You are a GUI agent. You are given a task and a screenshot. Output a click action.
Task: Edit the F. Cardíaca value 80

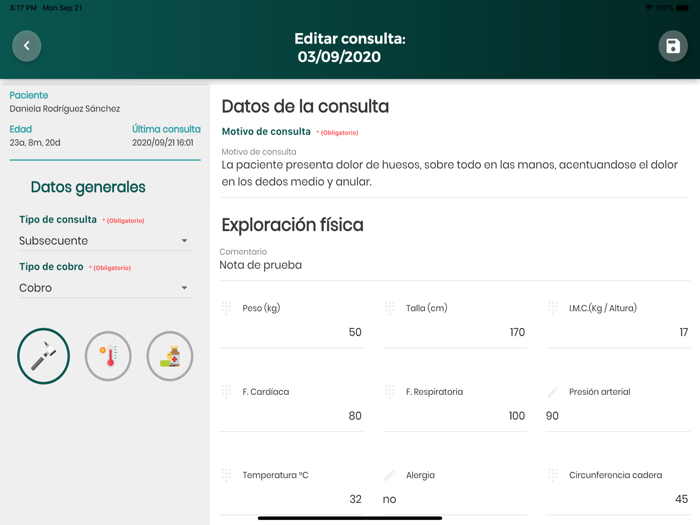click(292, 416)
